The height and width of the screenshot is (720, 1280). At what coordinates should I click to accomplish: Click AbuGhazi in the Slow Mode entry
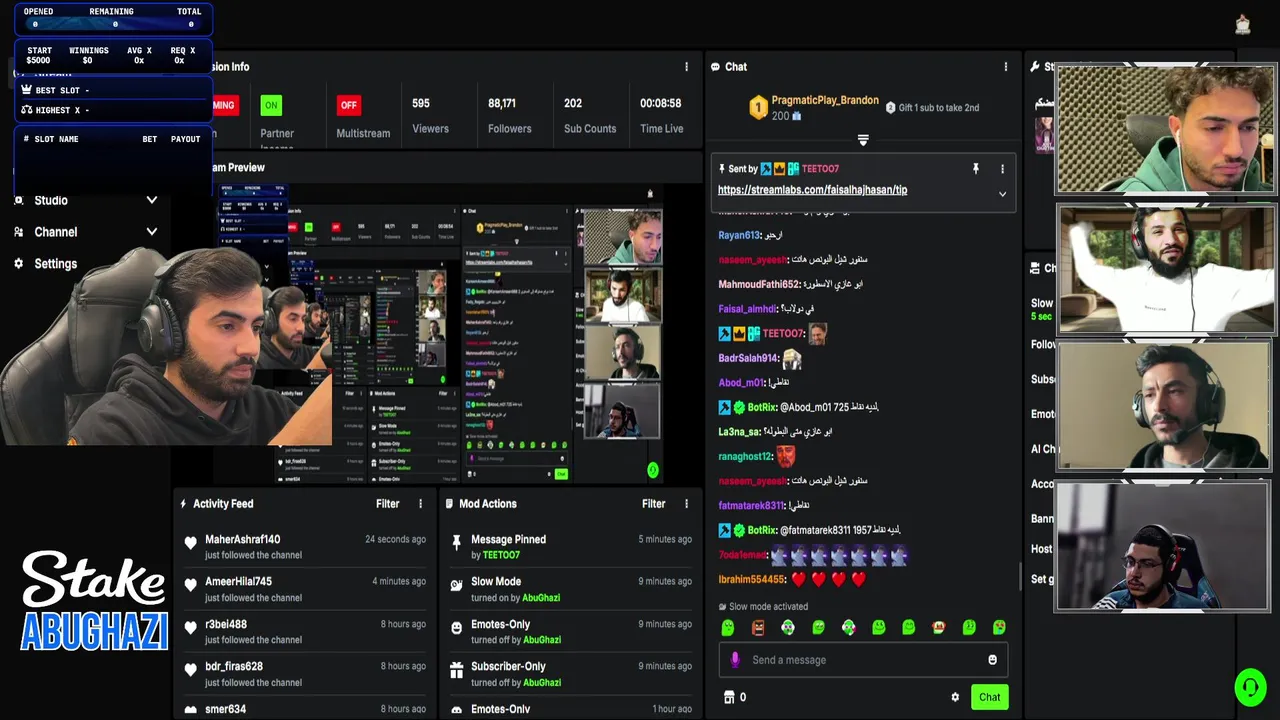(x=542, y=598)
